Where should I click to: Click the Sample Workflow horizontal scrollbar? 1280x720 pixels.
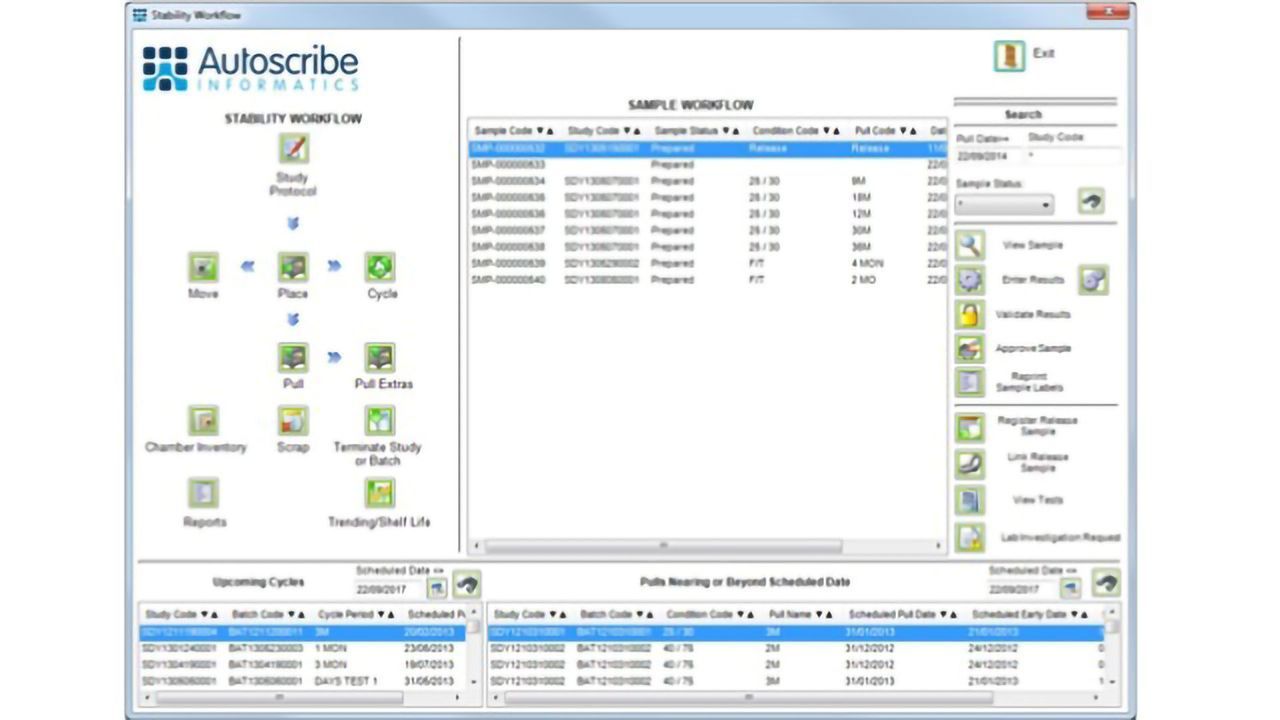[x=708, y=546]
